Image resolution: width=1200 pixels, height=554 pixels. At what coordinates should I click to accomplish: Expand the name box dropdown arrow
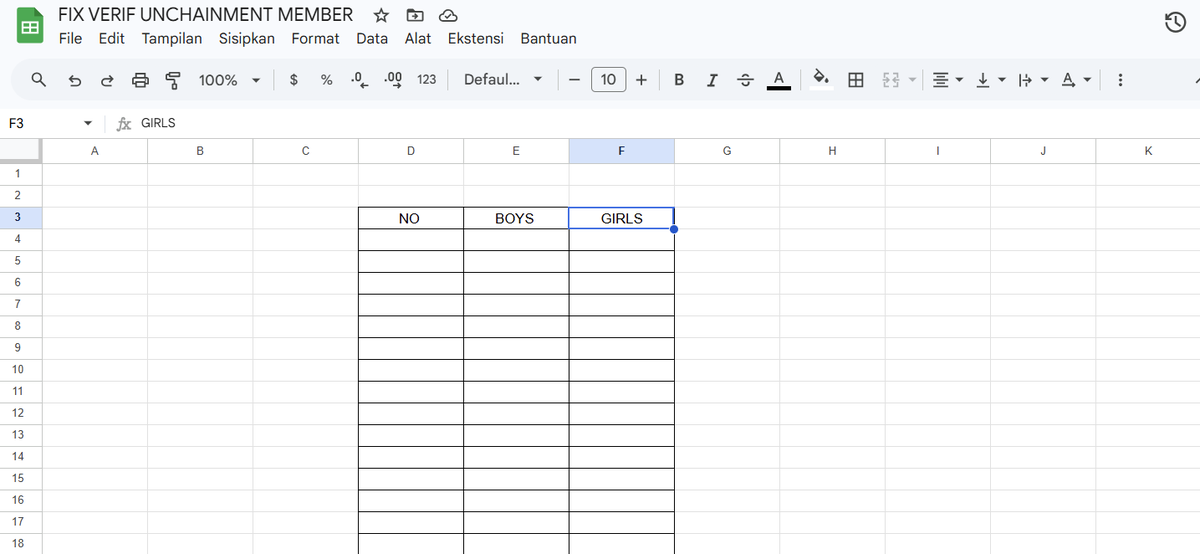tap(88, 123)
